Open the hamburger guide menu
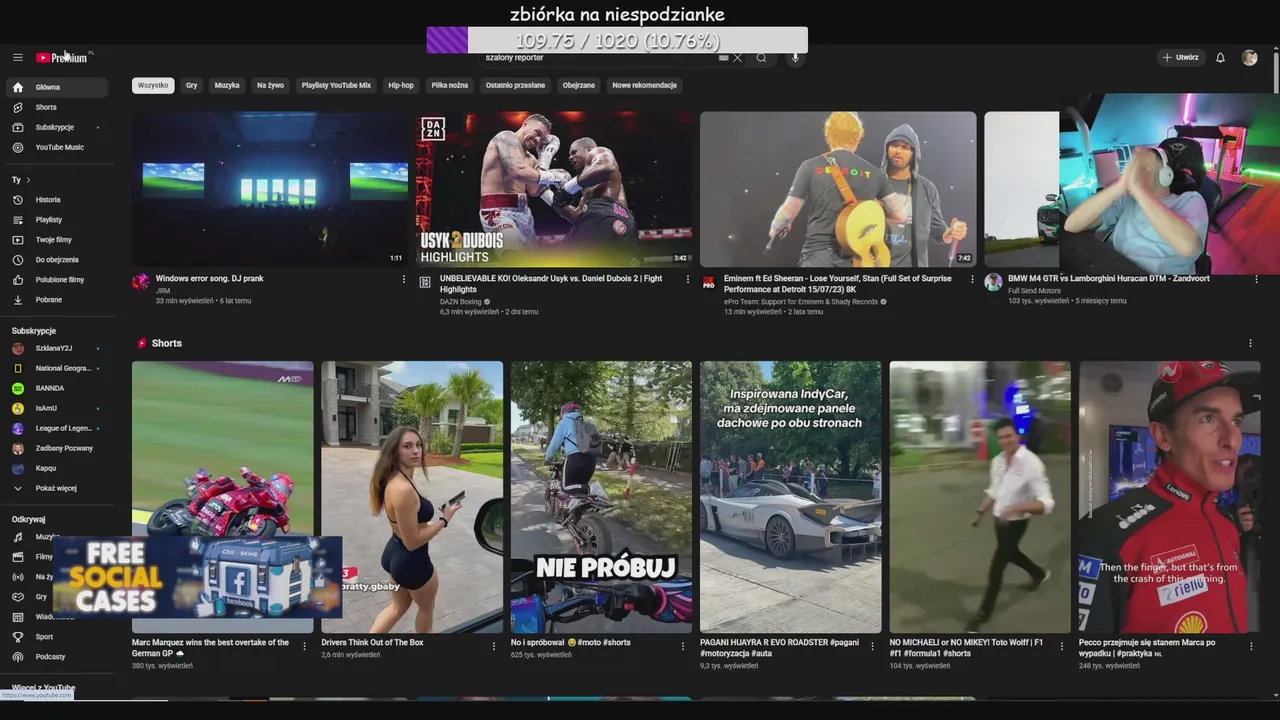Viewport: 1280px width, 720px height. point(18,58)
